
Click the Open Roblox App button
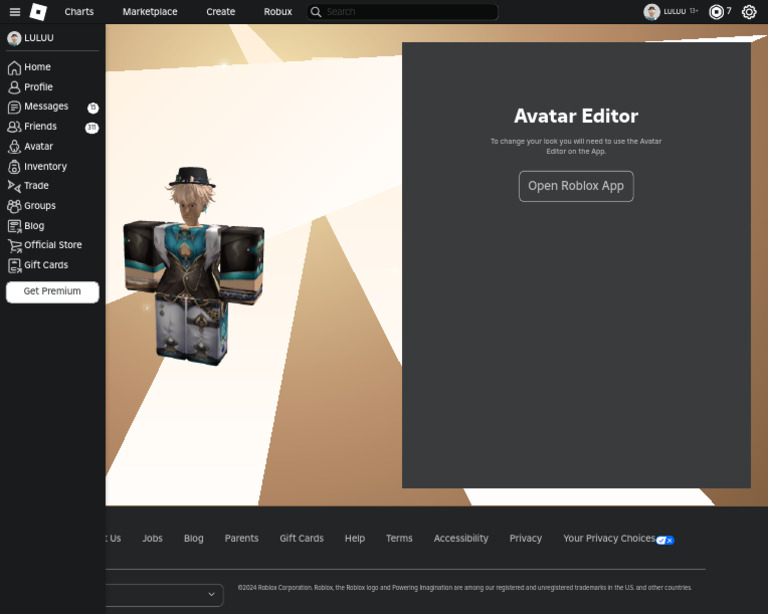coord(576,186)
